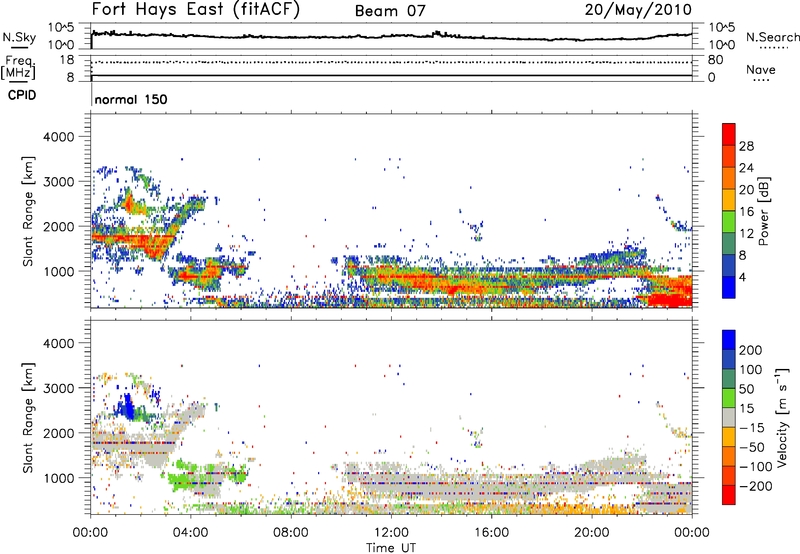Click the '18' frequency axis value
This screenshot has height=554, width=800.
point(67,60)
